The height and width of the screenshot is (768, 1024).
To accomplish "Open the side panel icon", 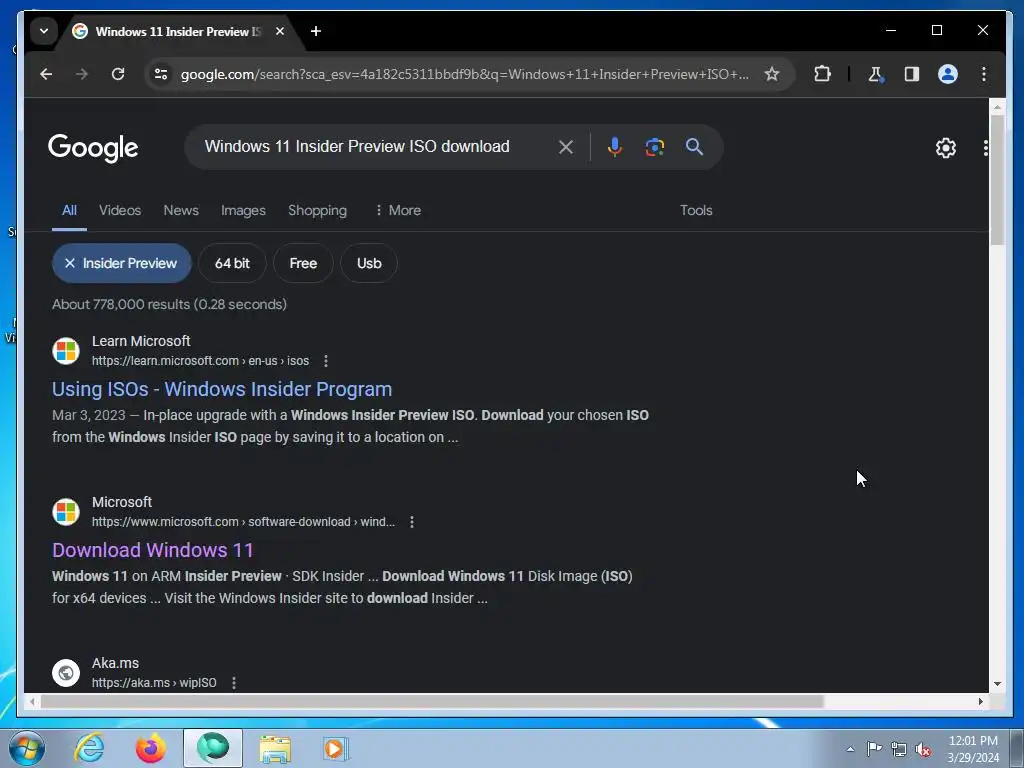I will point(912,74).
